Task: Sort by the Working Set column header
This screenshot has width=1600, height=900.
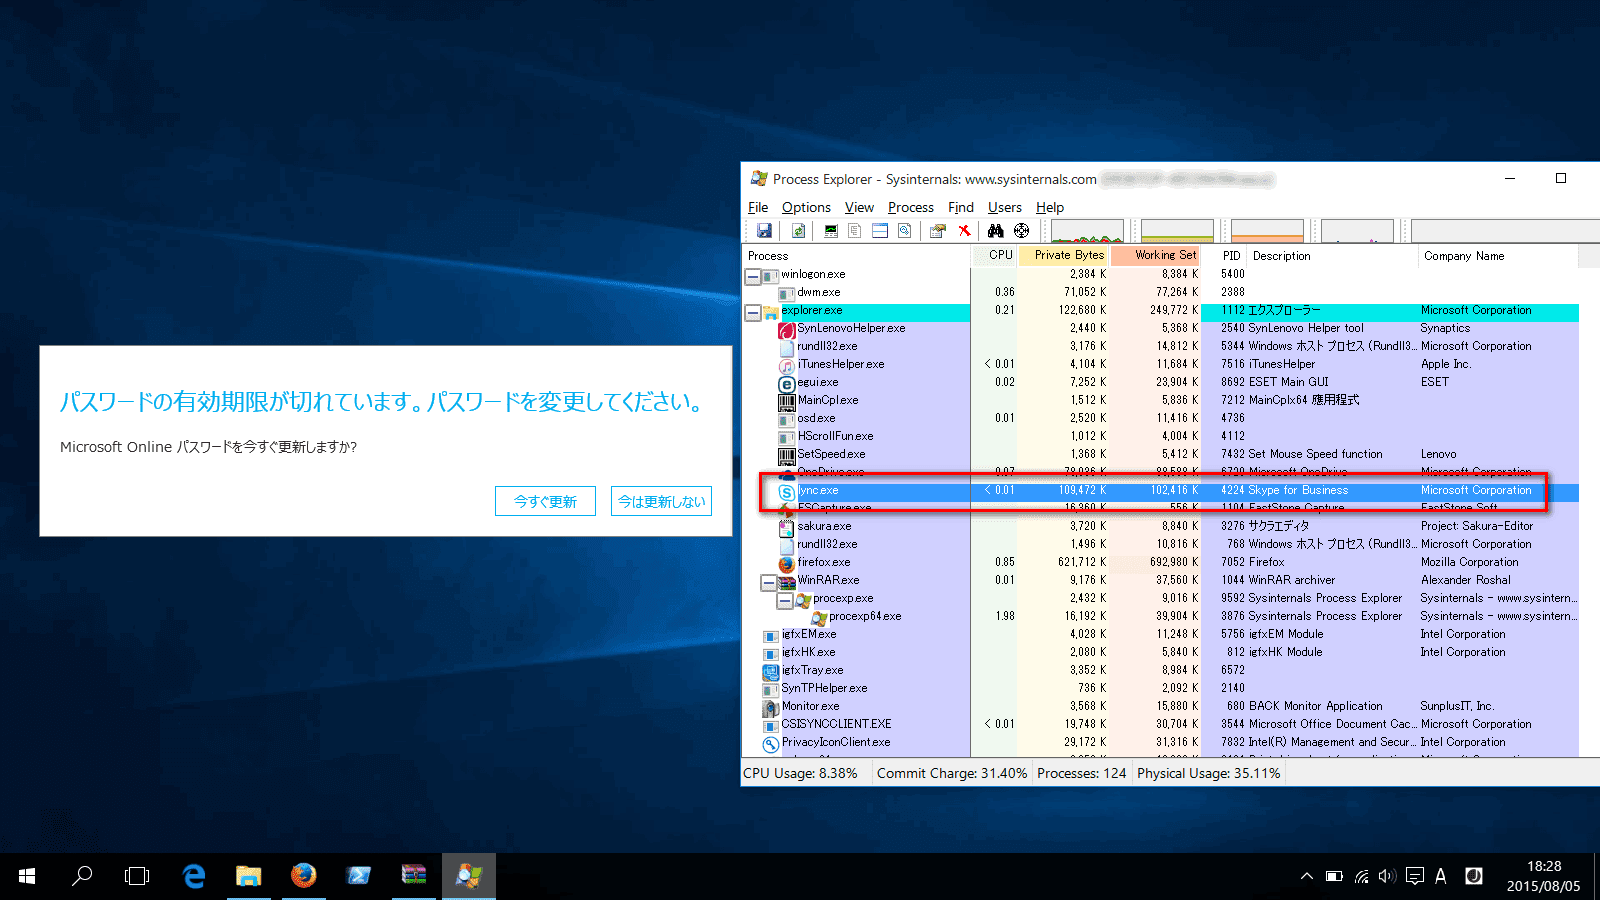Action: [1156, 256]
